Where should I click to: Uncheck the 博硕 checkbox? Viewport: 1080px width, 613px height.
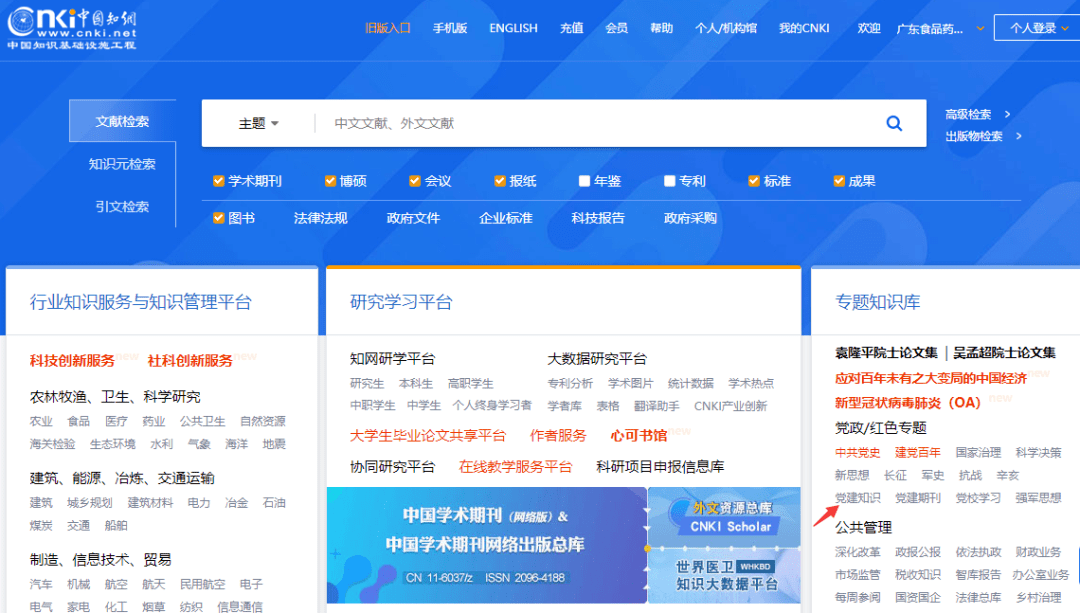[331, 181]
